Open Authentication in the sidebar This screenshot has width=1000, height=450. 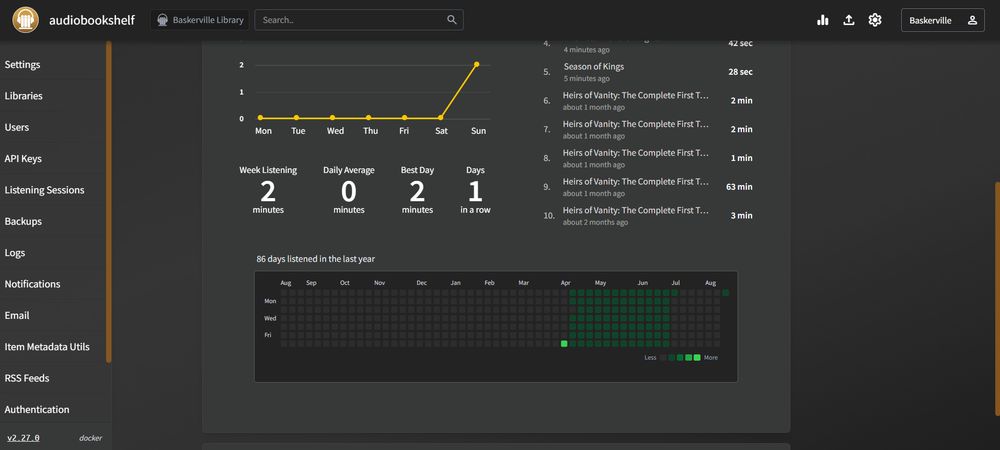tap(53, 409)
